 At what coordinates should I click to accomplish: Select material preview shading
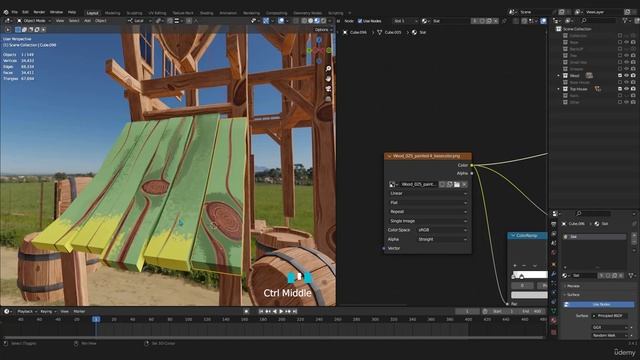pyautogui.click(x=317, y=21)
